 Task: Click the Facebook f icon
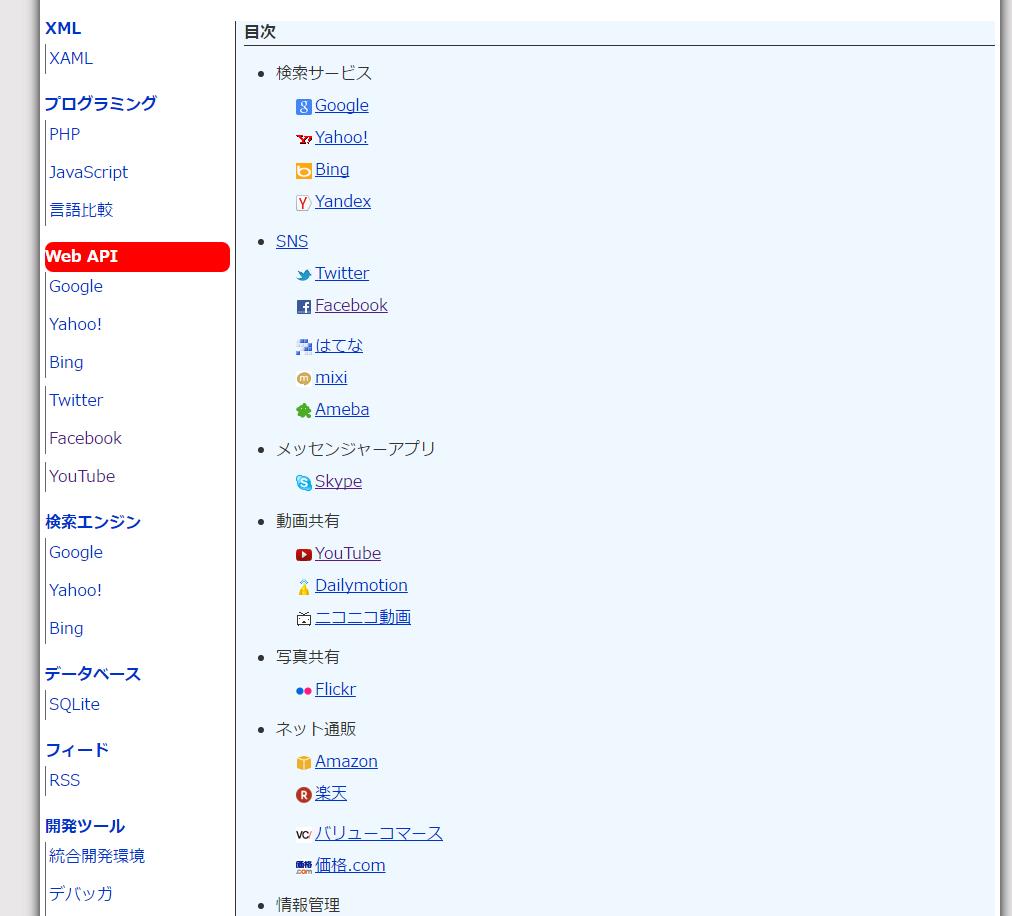(303, 307)
